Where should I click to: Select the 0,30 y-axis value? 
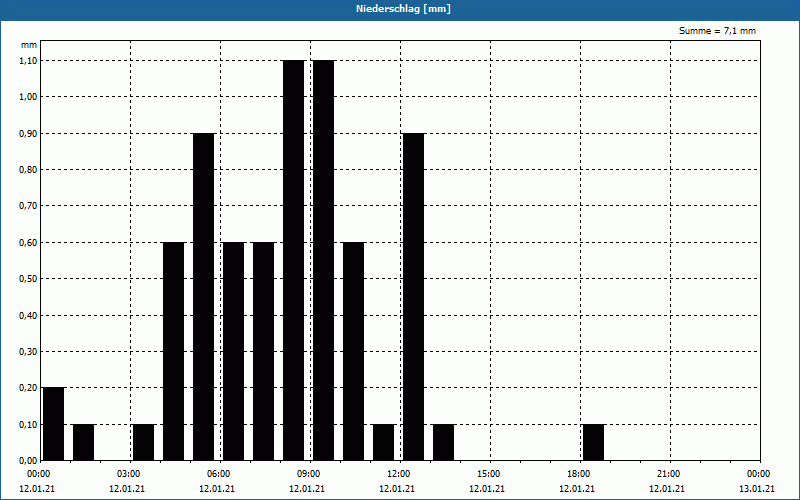point(28,352)
